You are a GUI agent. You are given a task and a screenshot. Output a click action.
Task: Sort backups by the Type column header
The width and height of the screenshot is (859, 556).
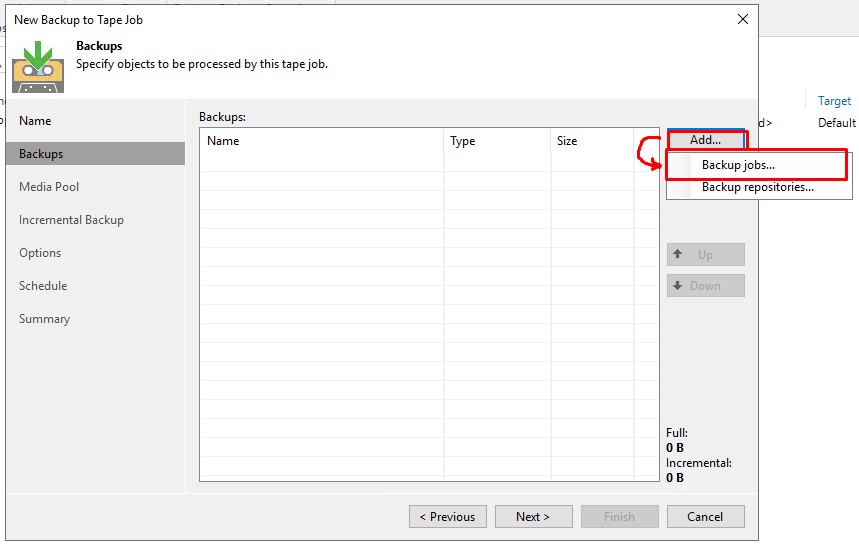tap(462, 141)
